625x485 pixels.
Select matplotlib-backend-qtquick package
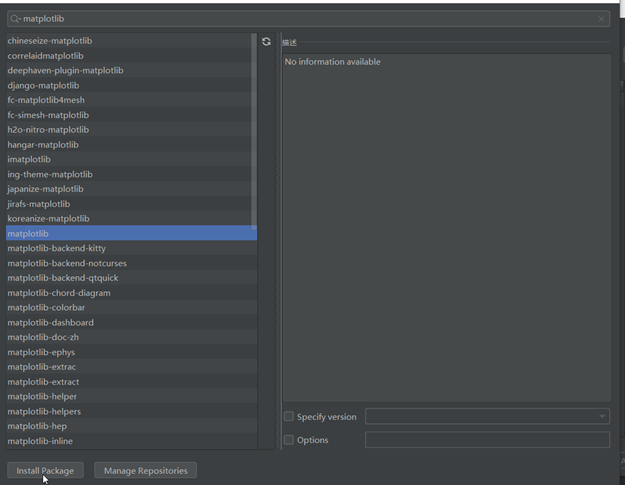click(x=132, y=278)
